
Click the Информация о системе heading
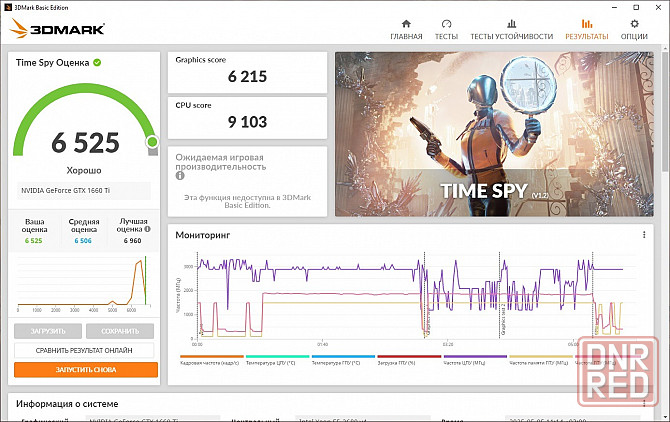point(67,404)
